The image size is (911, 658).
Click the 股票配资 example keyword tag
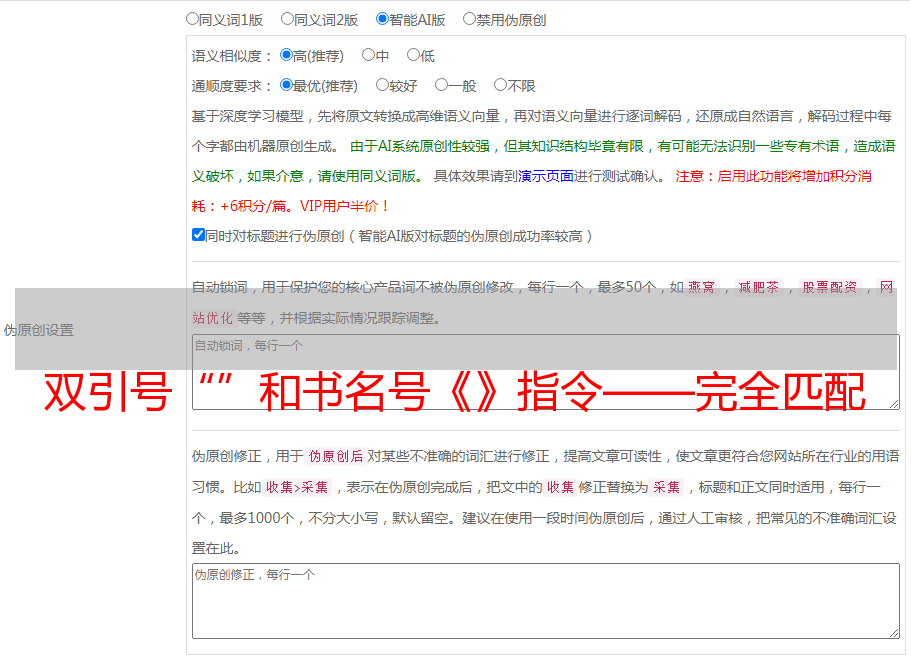click(x=830, y=287)
